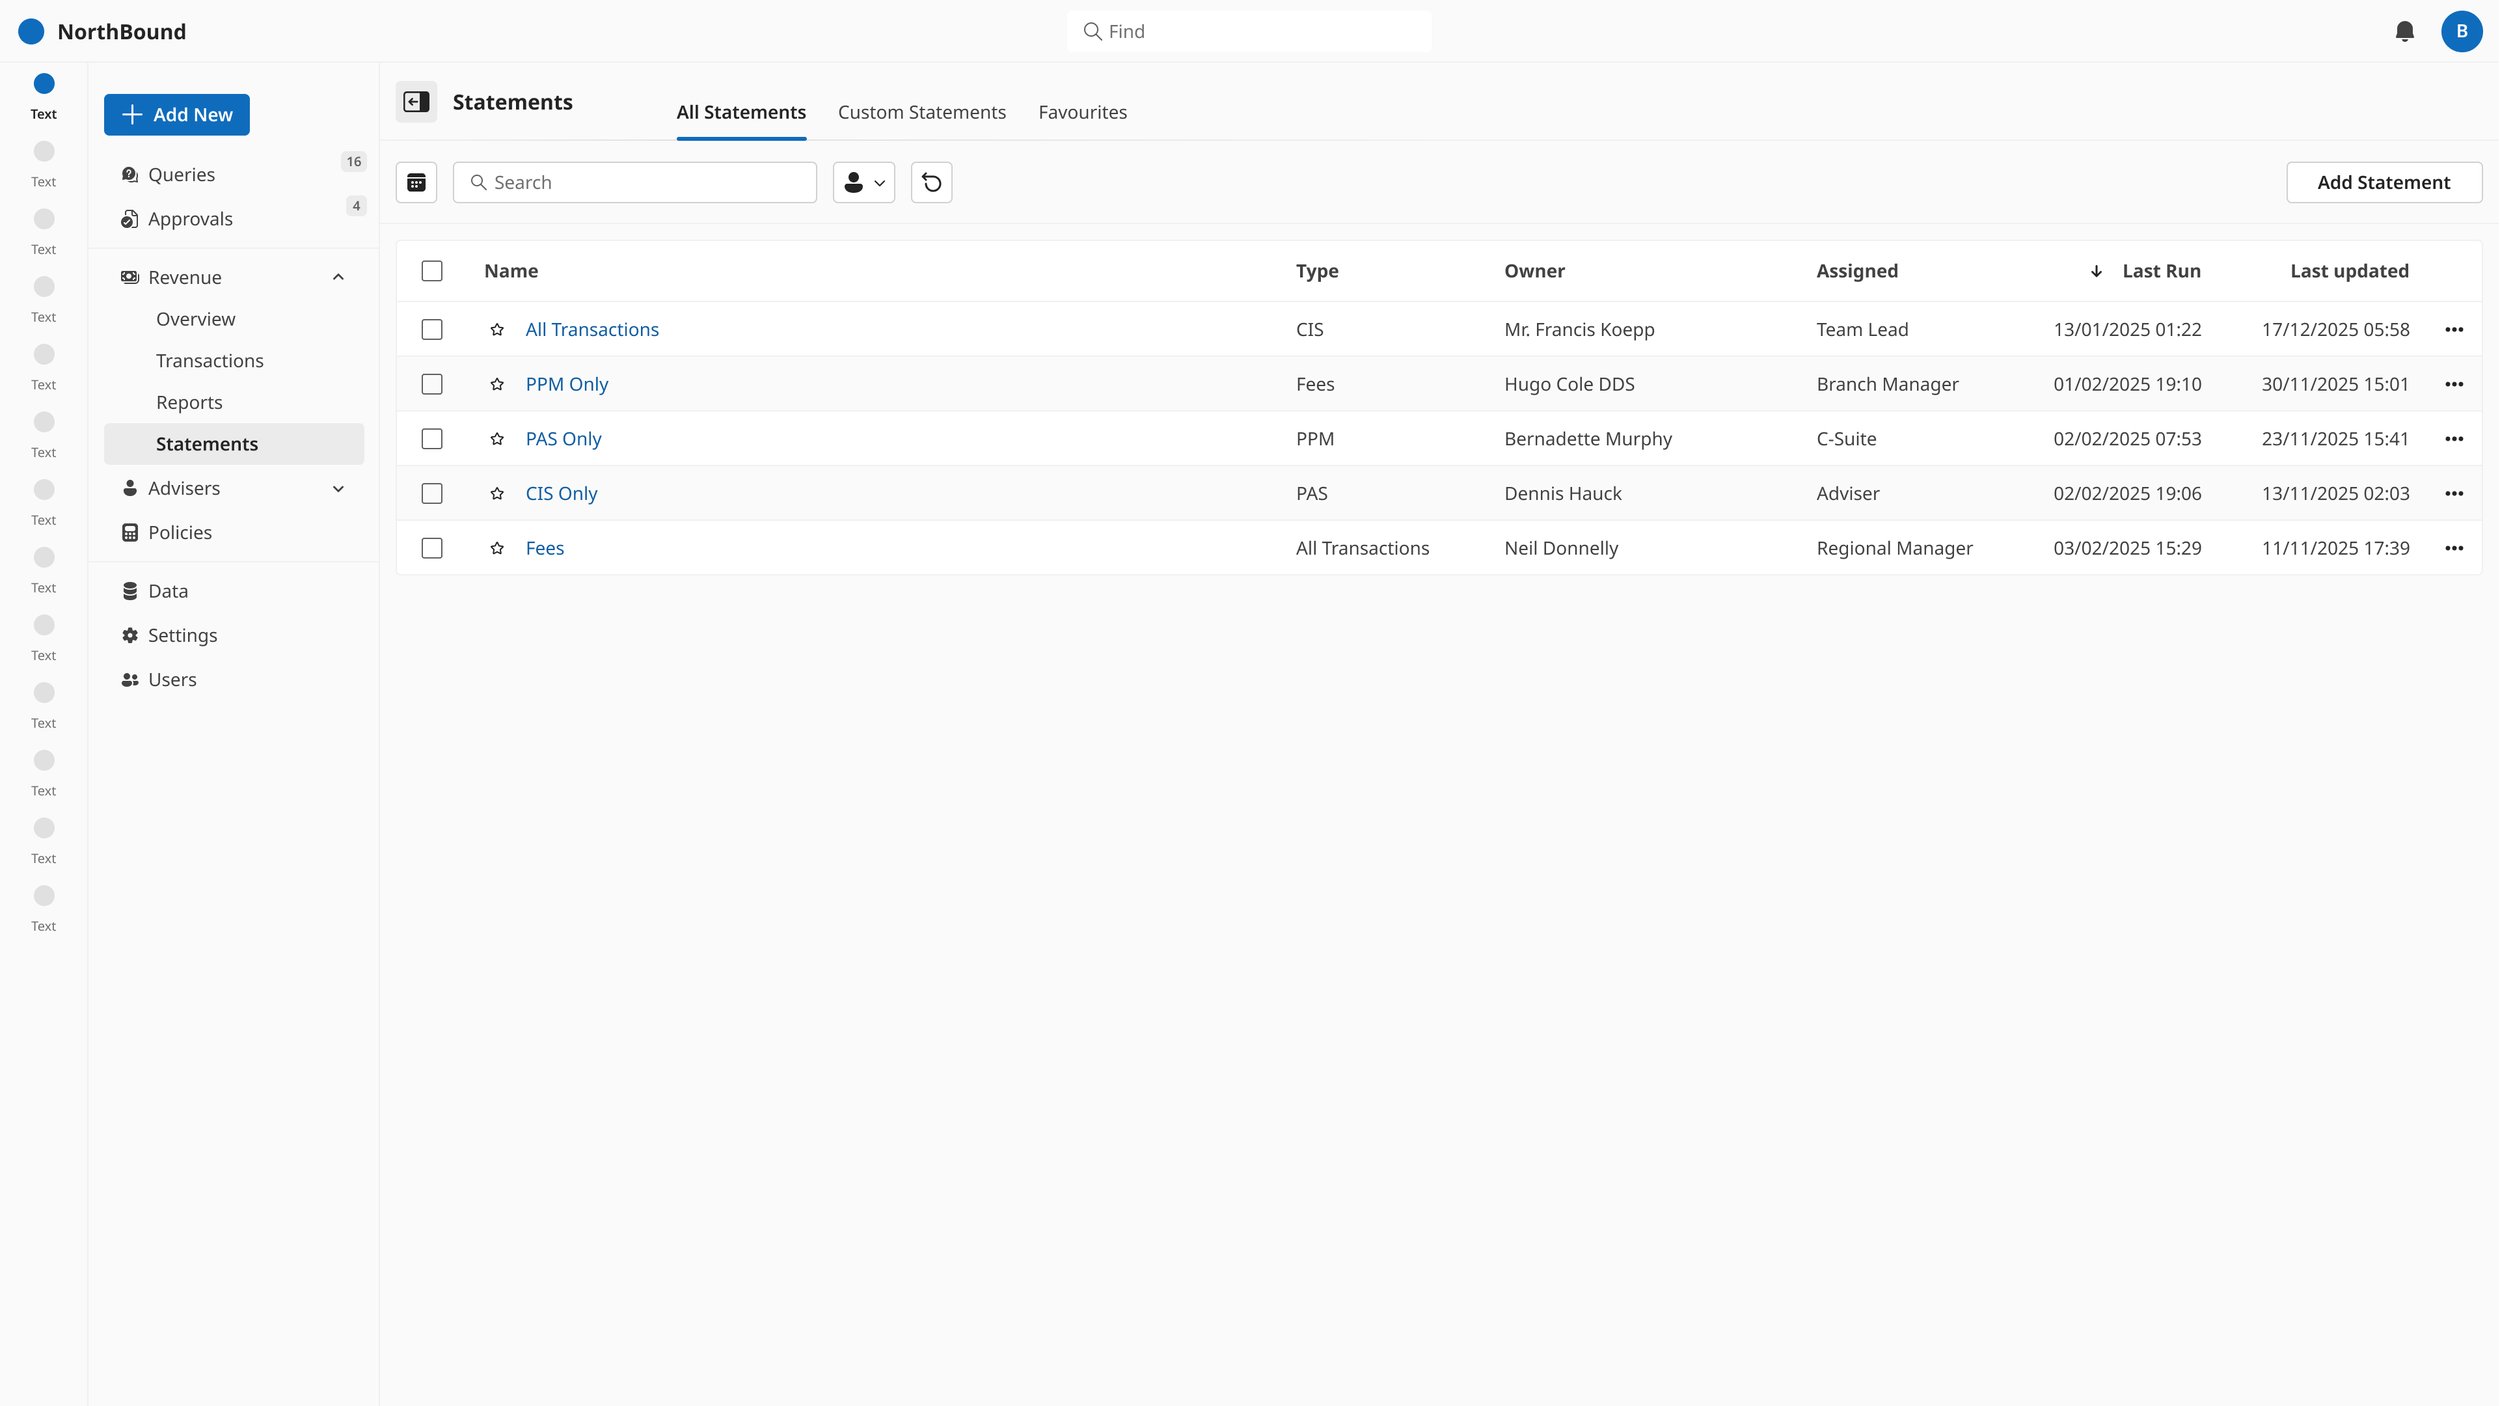Collapse sidebar using panel toggle icon

coord(416,102)
